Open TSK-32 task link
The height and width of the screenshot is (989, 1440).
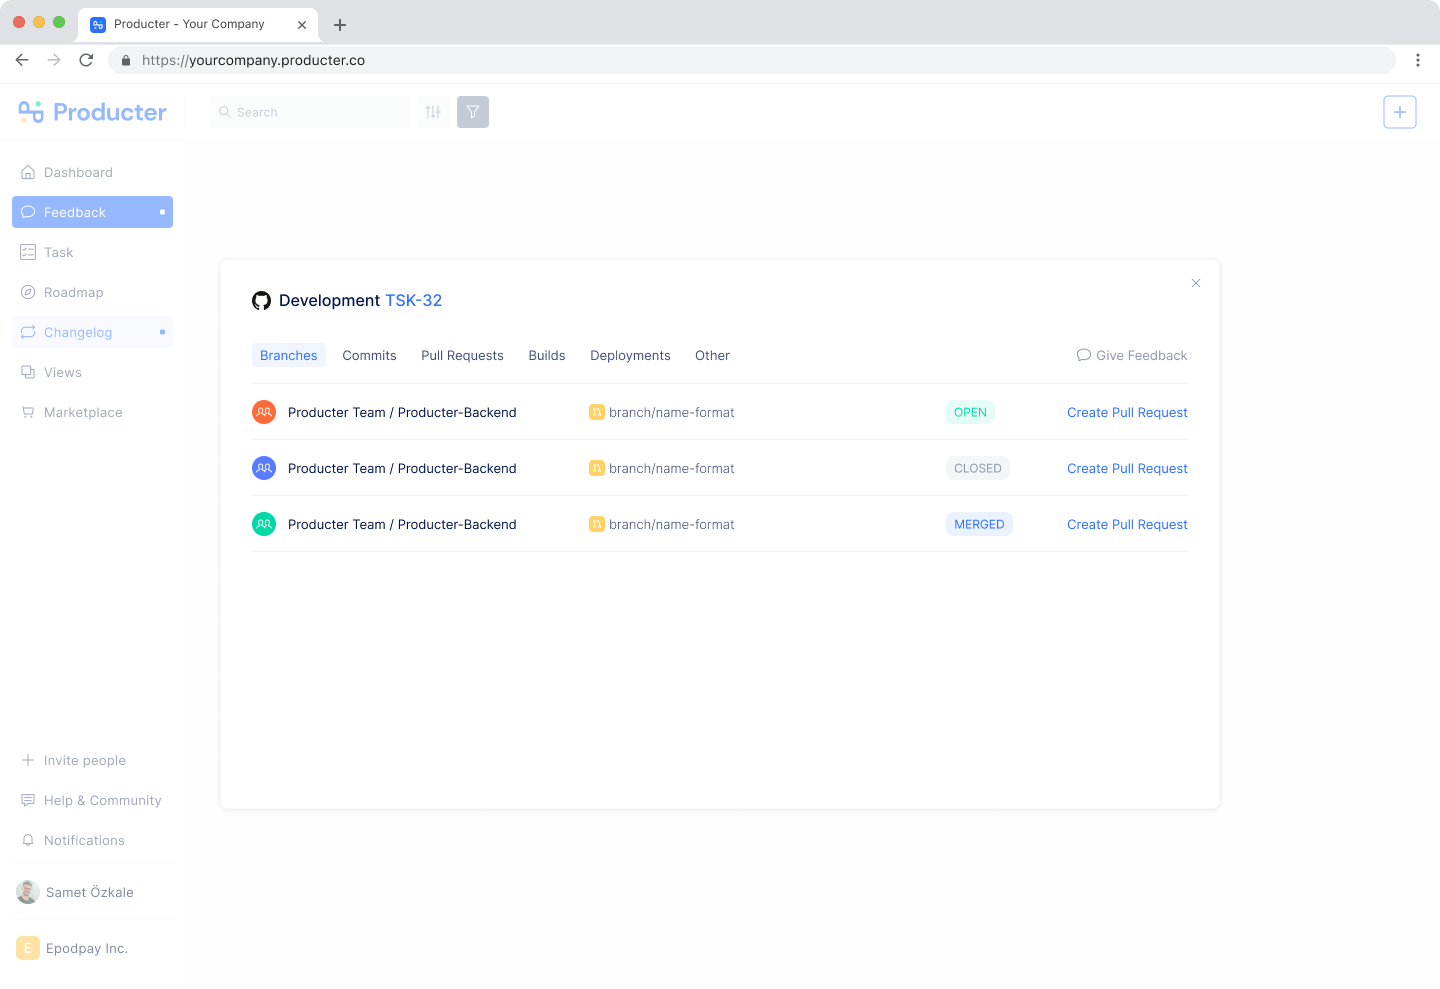pos(413,300)
